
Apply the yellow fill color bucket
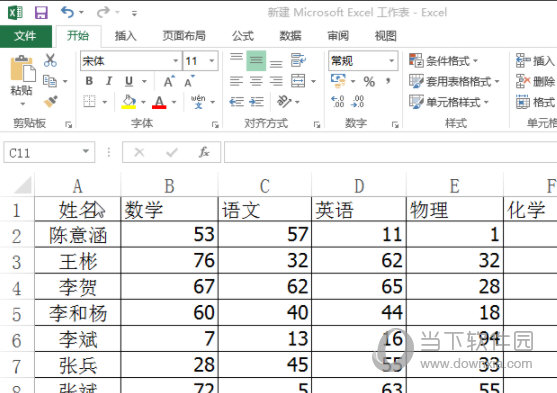coord(129,102)
